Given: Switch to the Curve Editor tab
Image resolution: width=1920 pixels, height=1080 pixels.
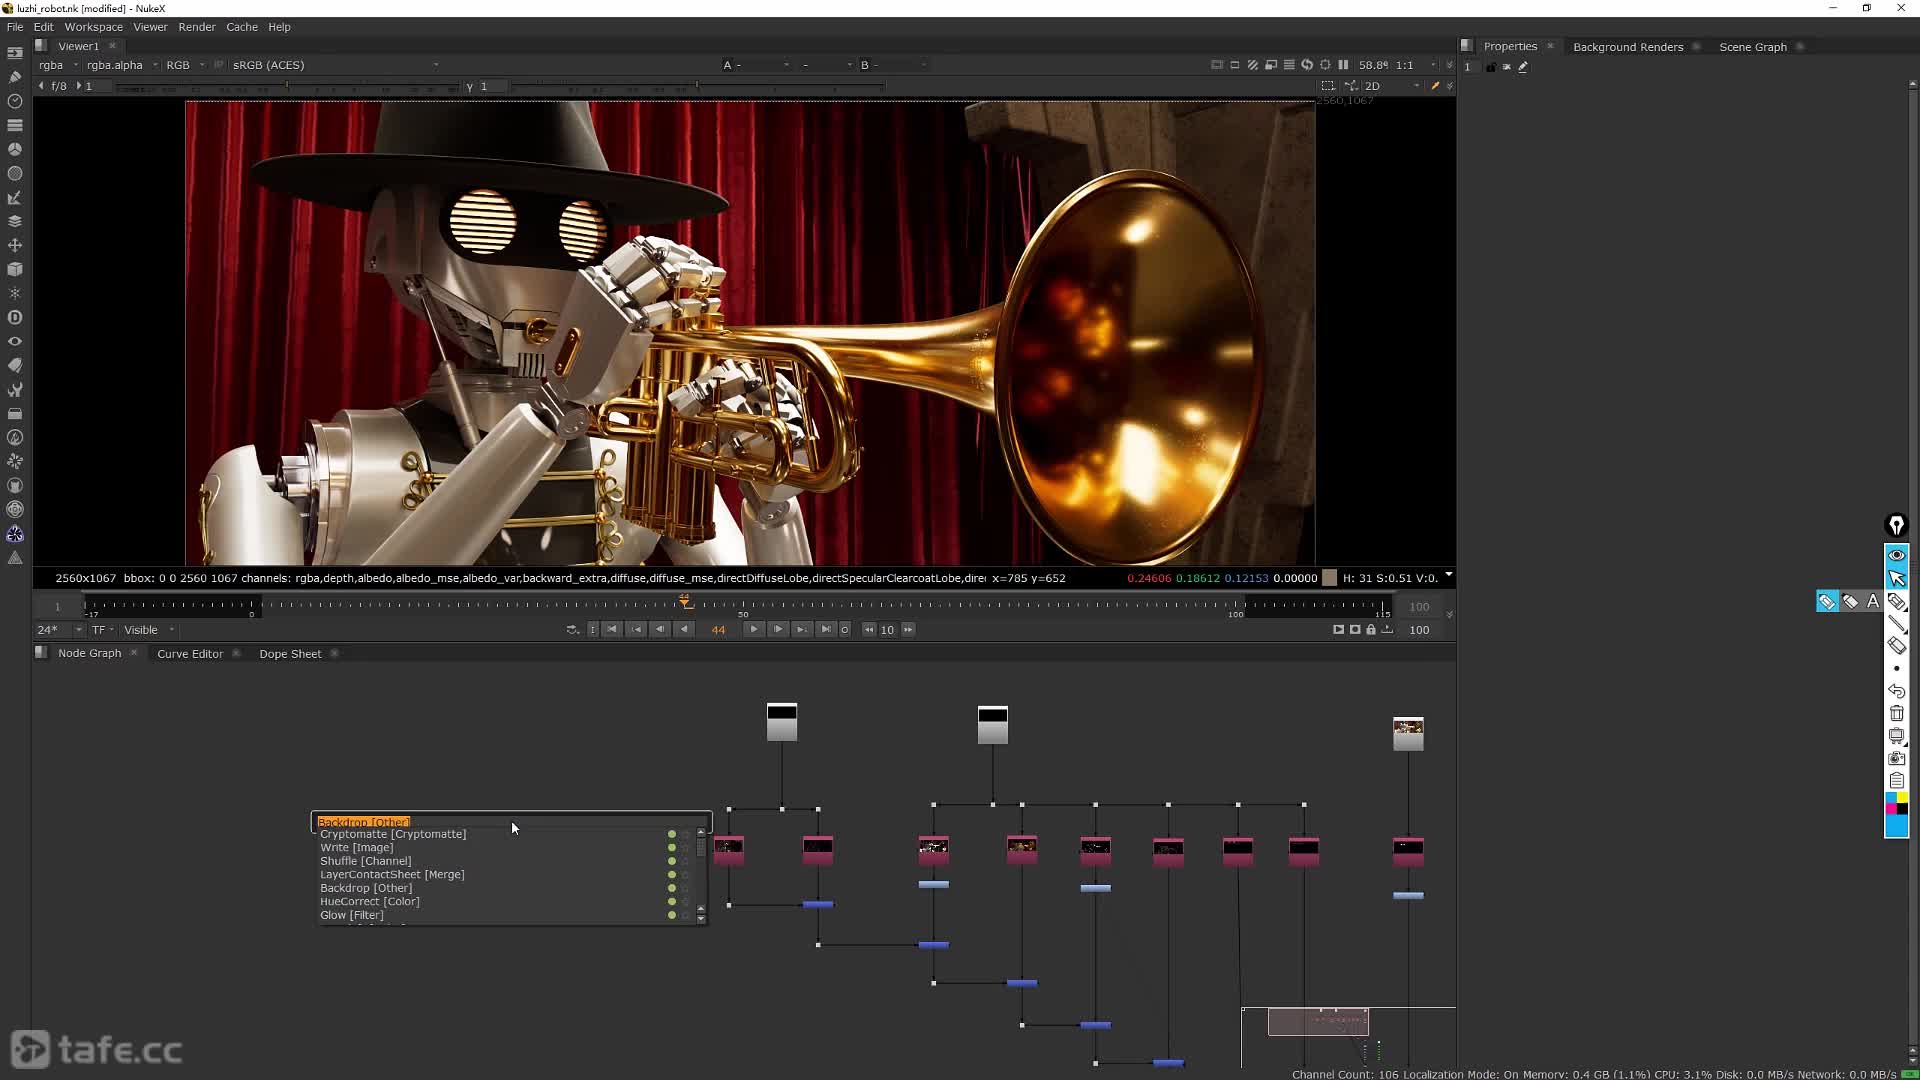Looking at the screenshot, I should point(190,654).
